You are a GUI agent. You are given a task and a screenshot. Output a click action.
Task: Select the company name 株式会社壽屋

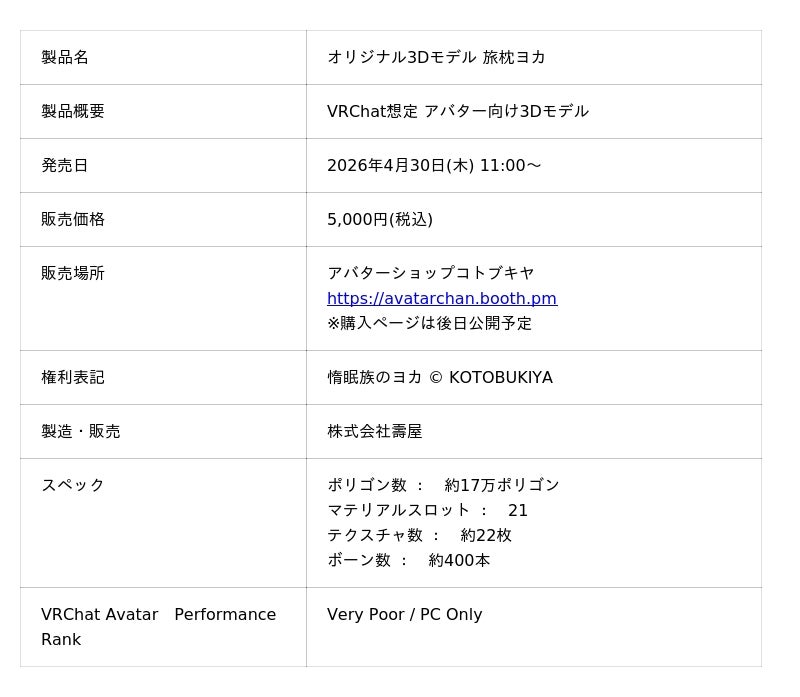click(374, 431)
